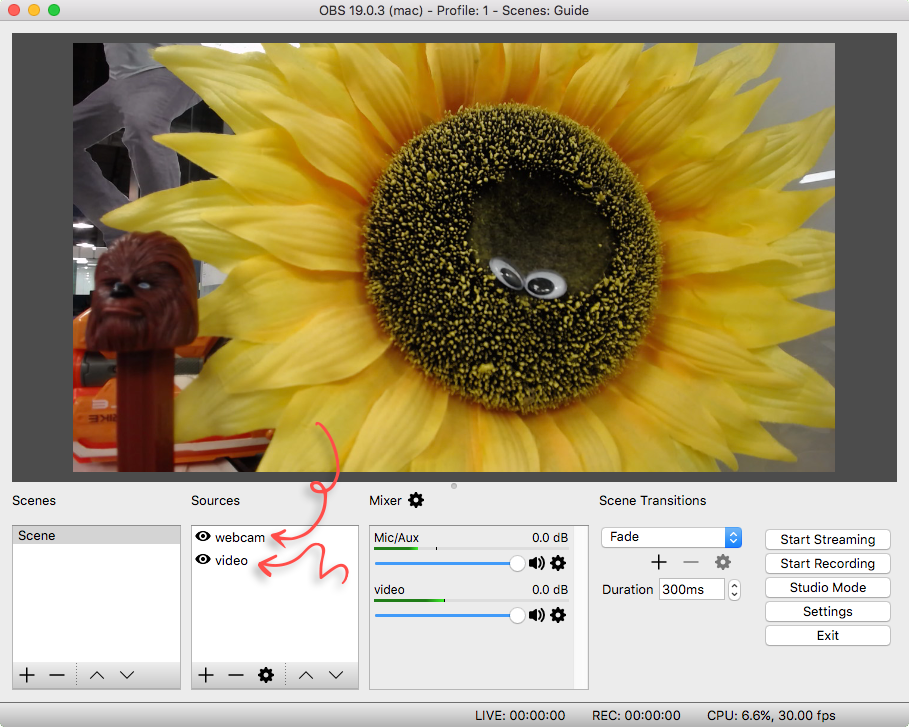Click the Mic/Aux volume slider handle
The width and height of the screenshot is (909, 727).
click(517, 563)
